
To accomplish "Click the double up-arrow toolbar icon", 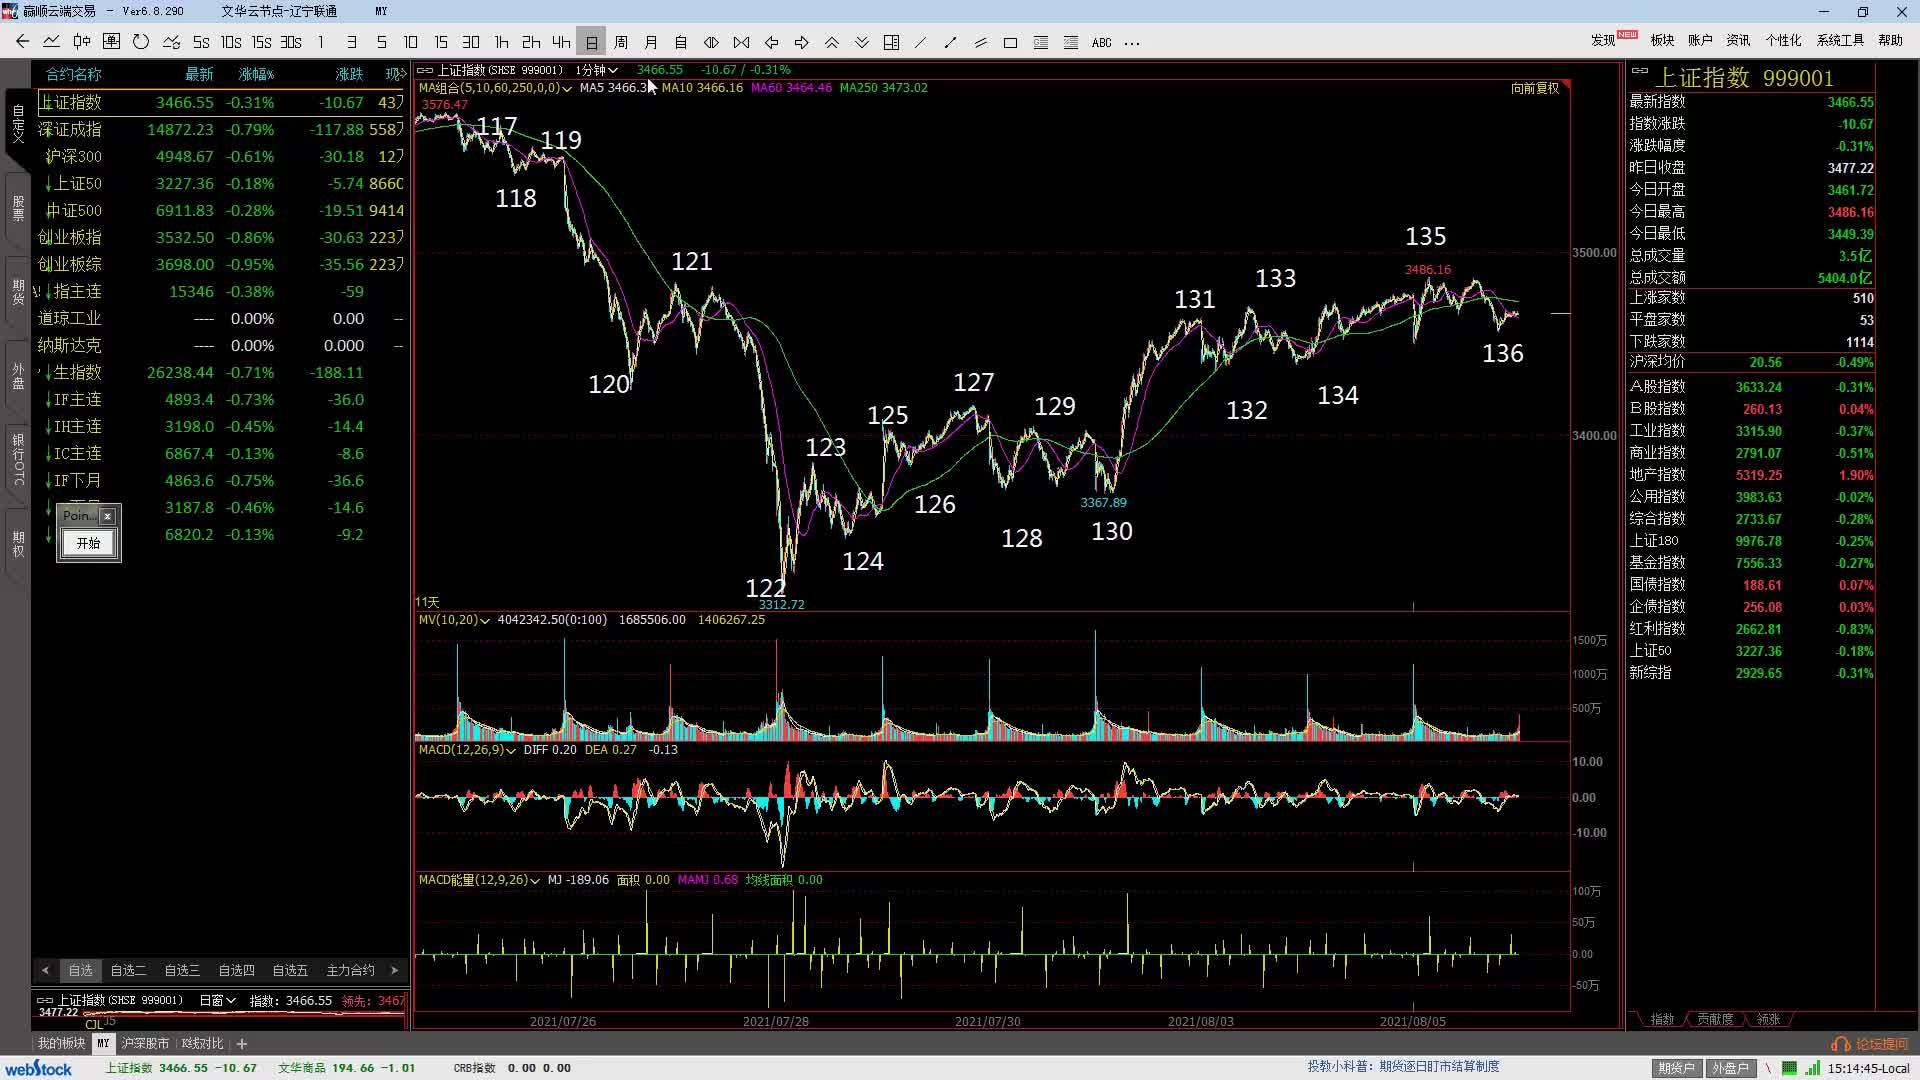I will coord(831,42).
